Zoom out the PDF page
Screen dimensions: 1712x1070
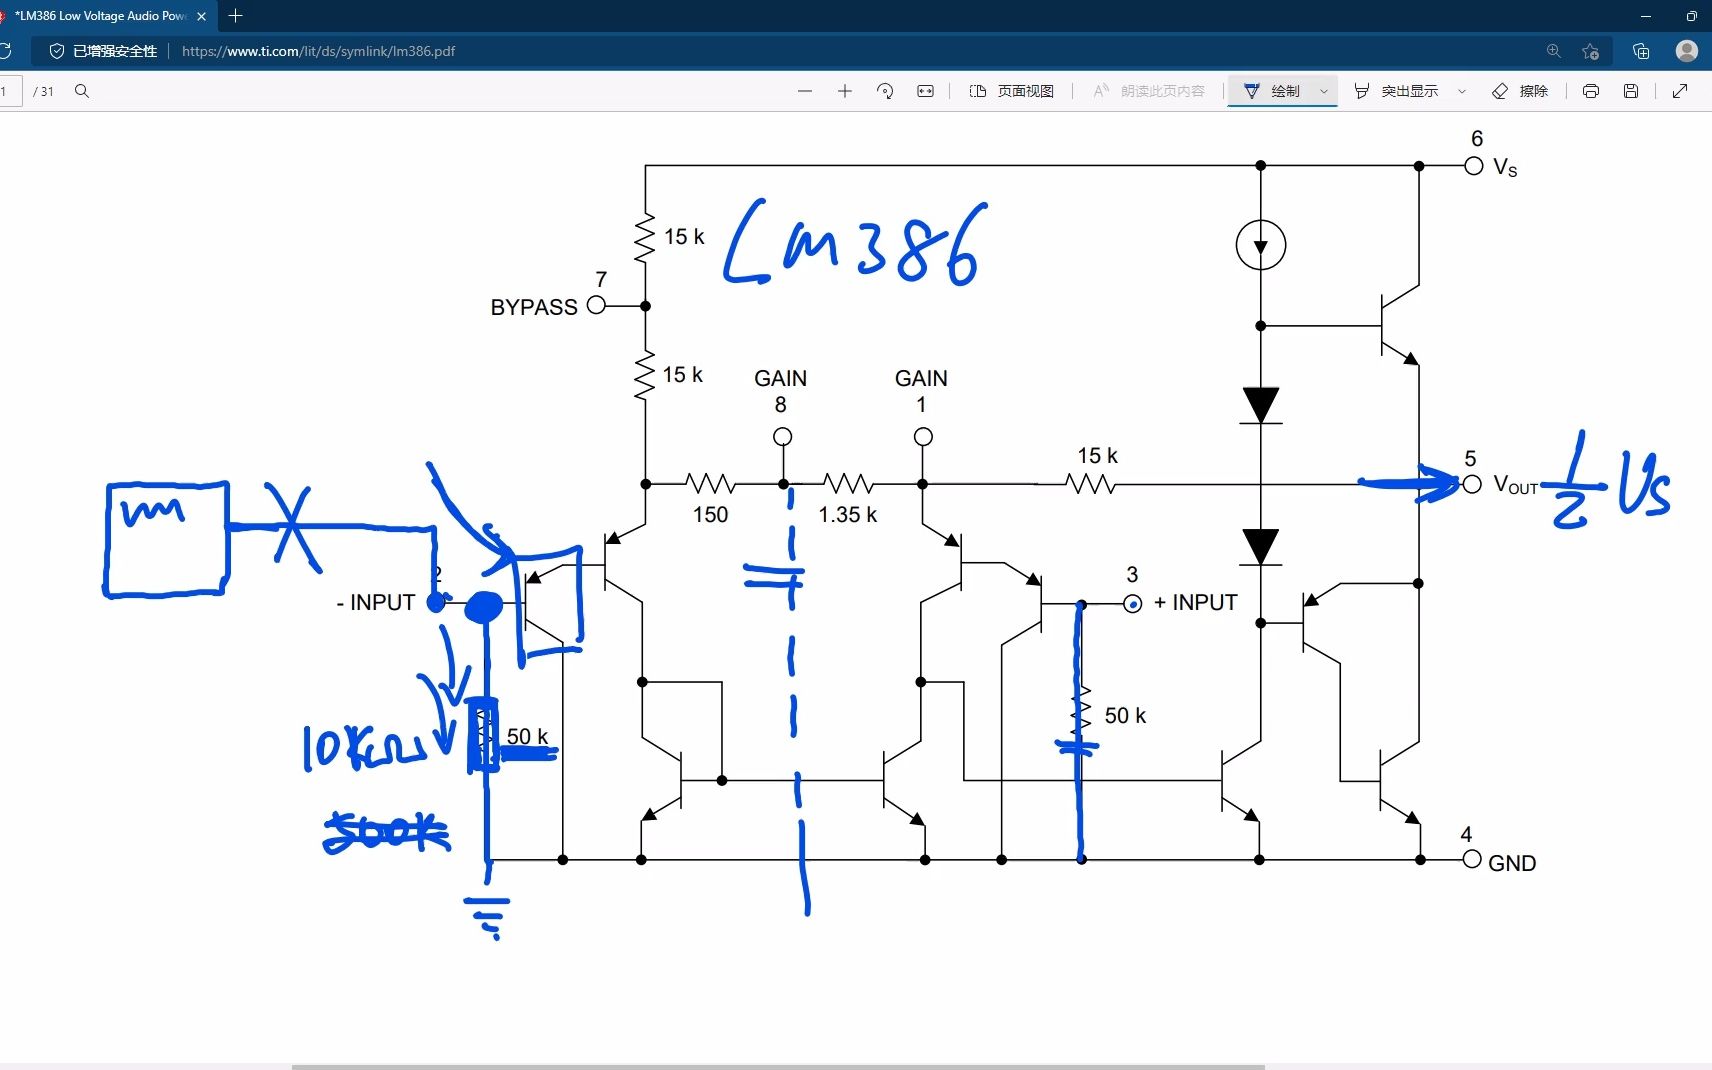coord(805,91)
